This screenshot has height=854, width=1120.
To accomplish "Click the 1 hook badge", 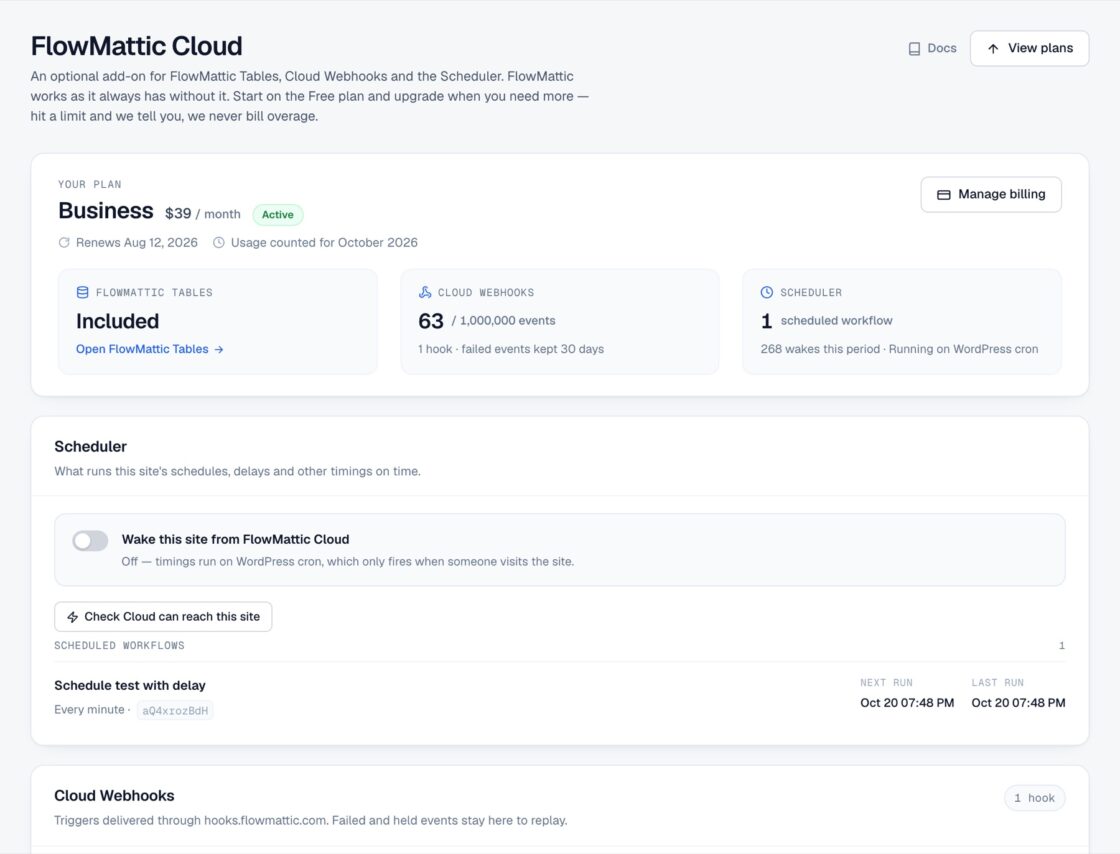I will (1034, 798).
